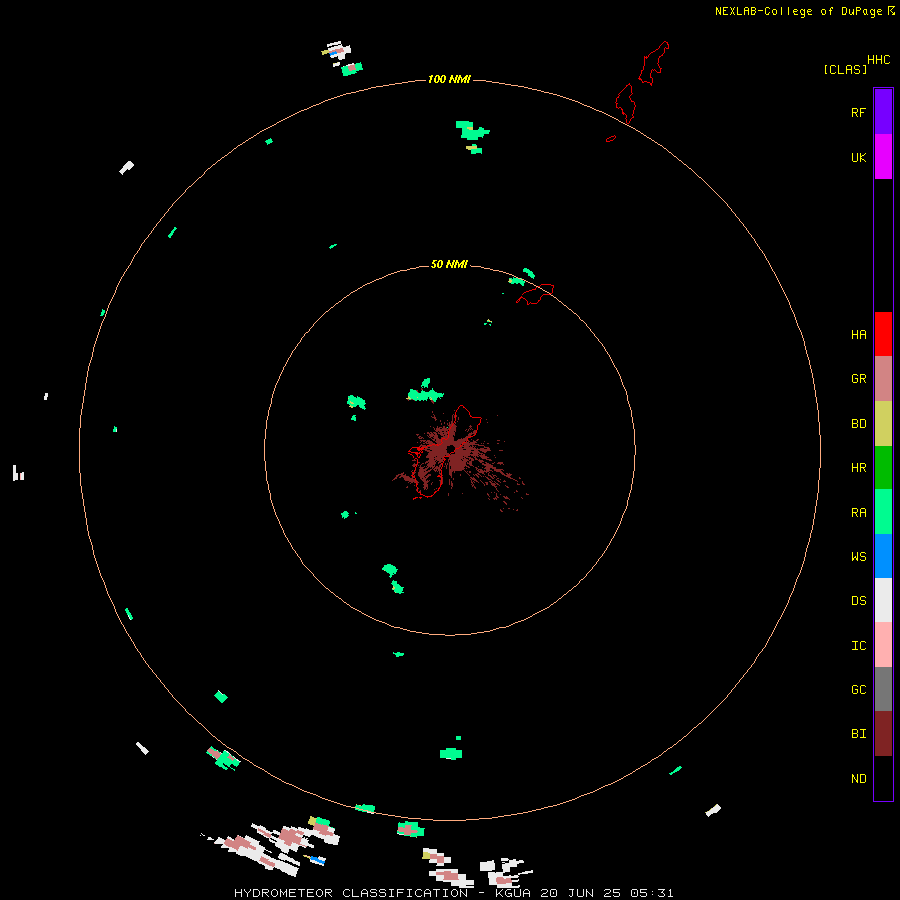Click the 100 NMI range ring label
Image resolution: width=900 pixels, height=900 pixels.
pos(449,79)
